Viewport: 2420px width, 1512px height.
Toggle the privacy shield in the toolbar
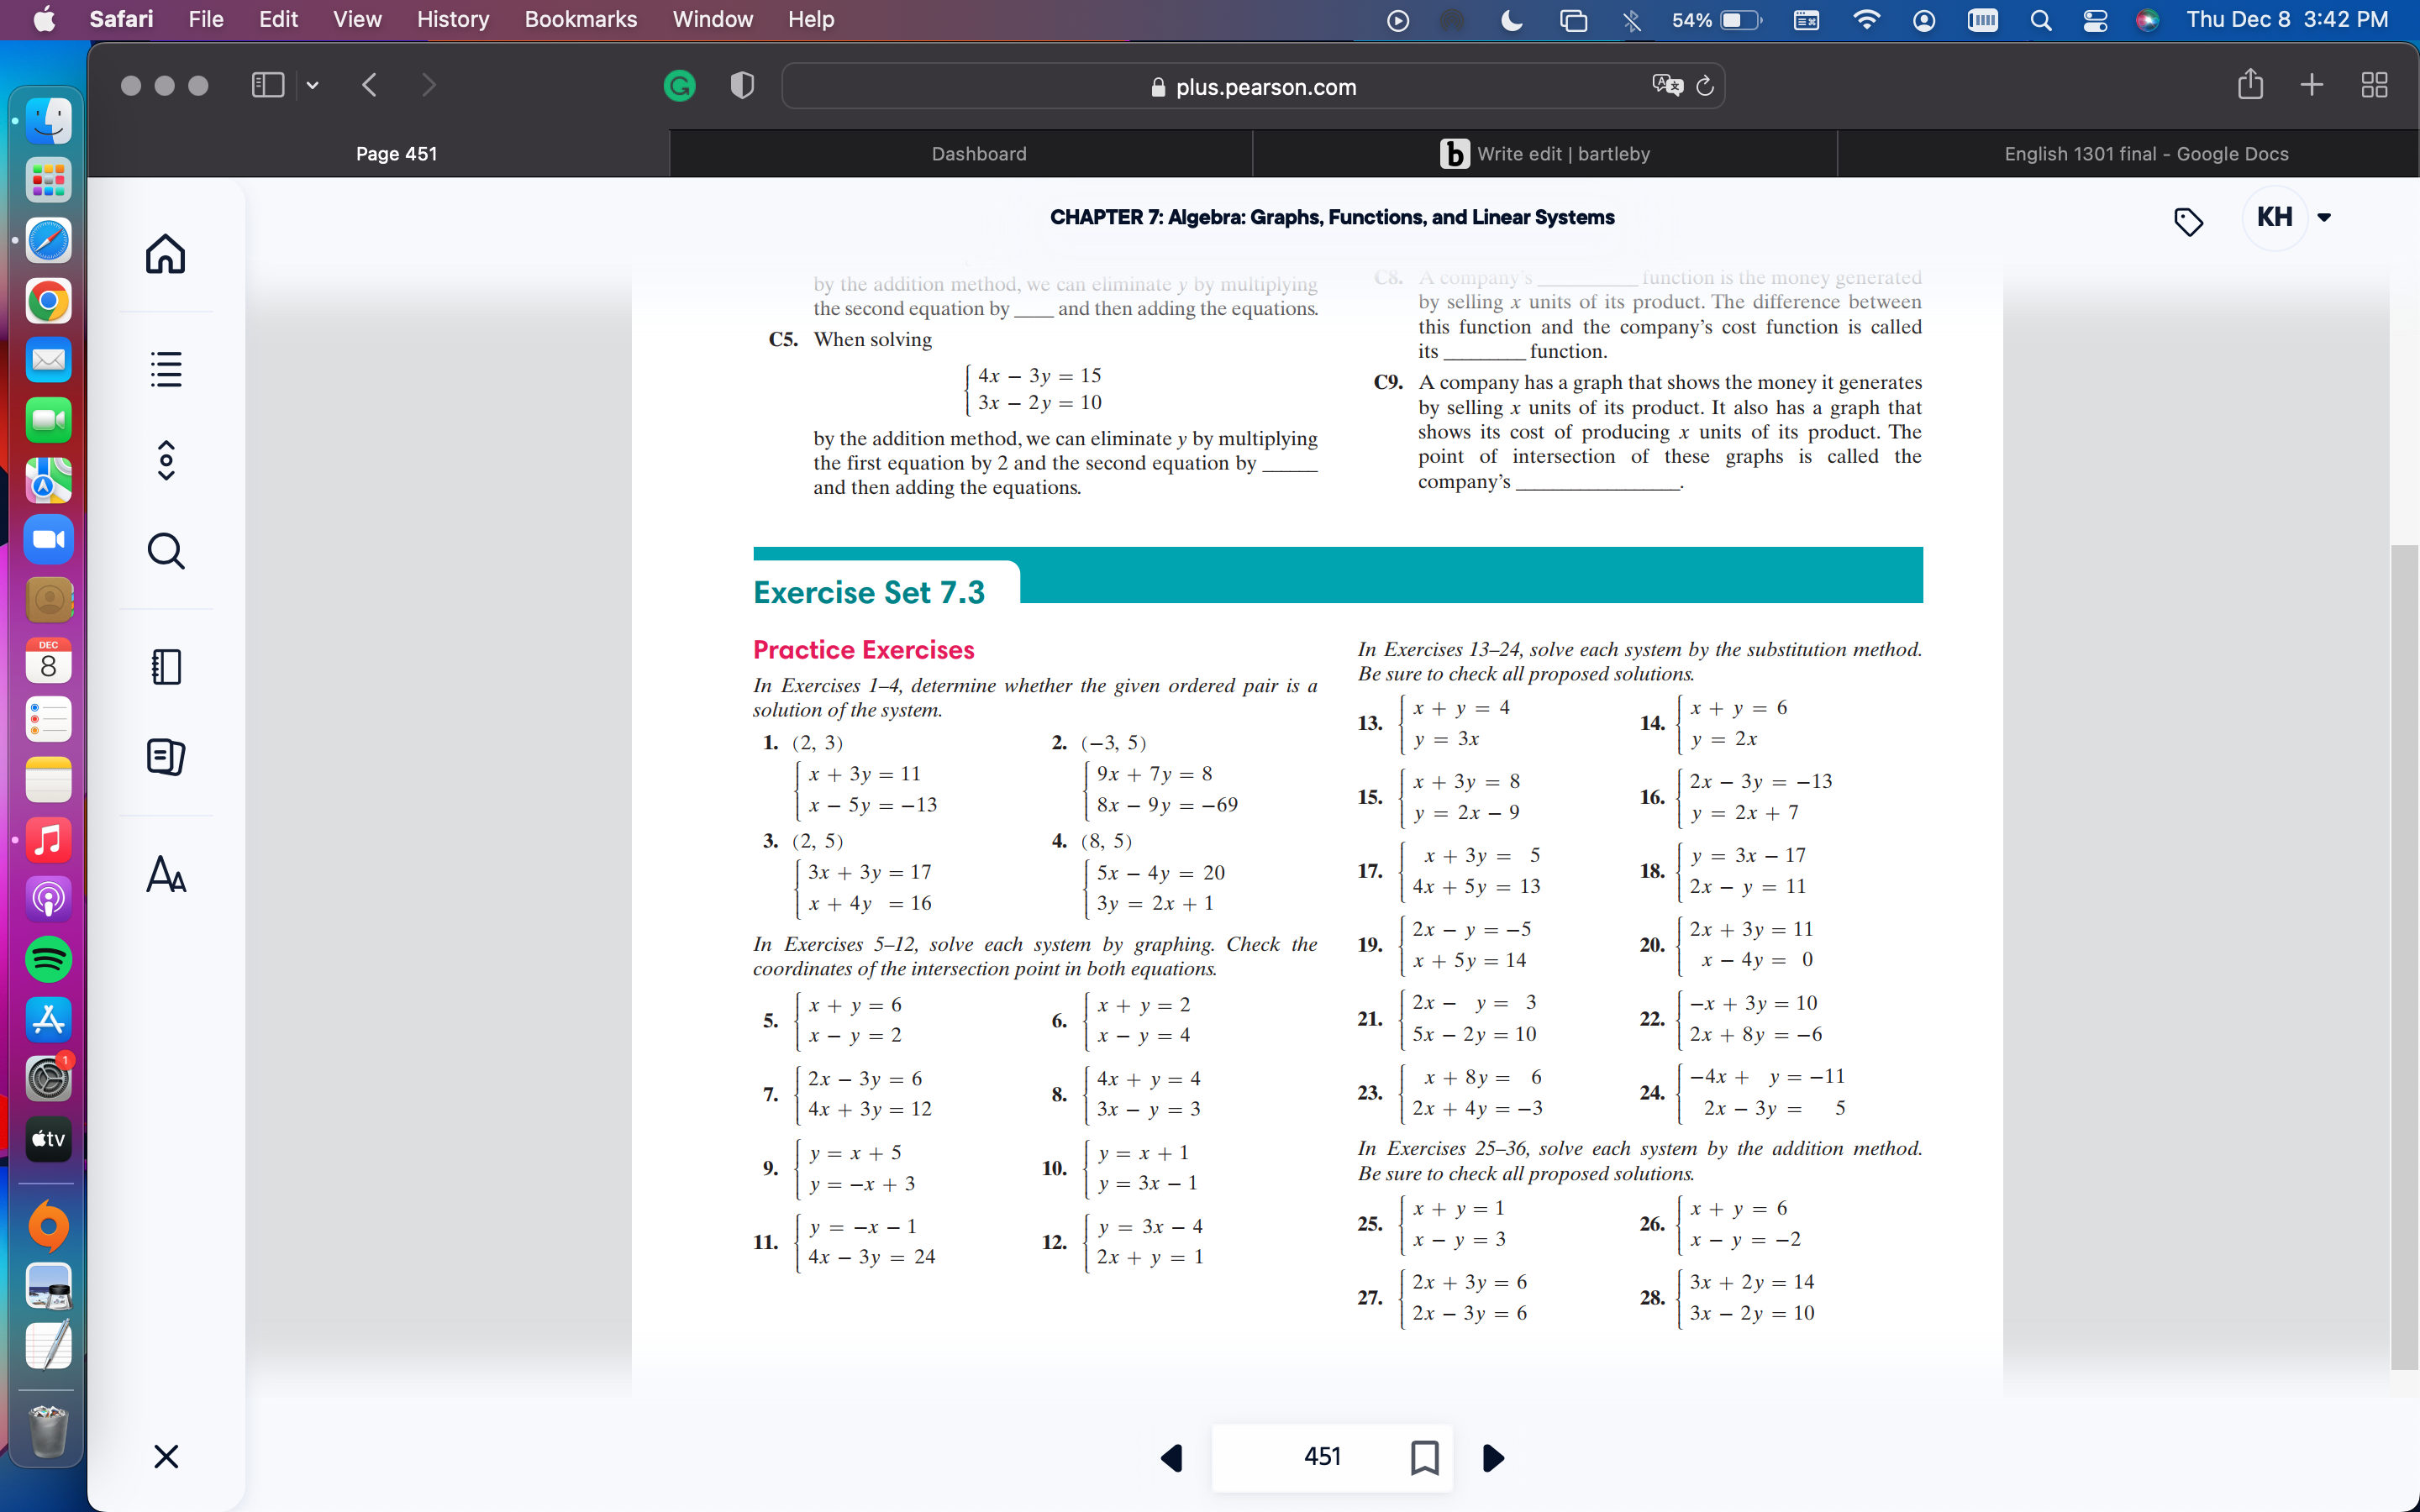(741, 85)
